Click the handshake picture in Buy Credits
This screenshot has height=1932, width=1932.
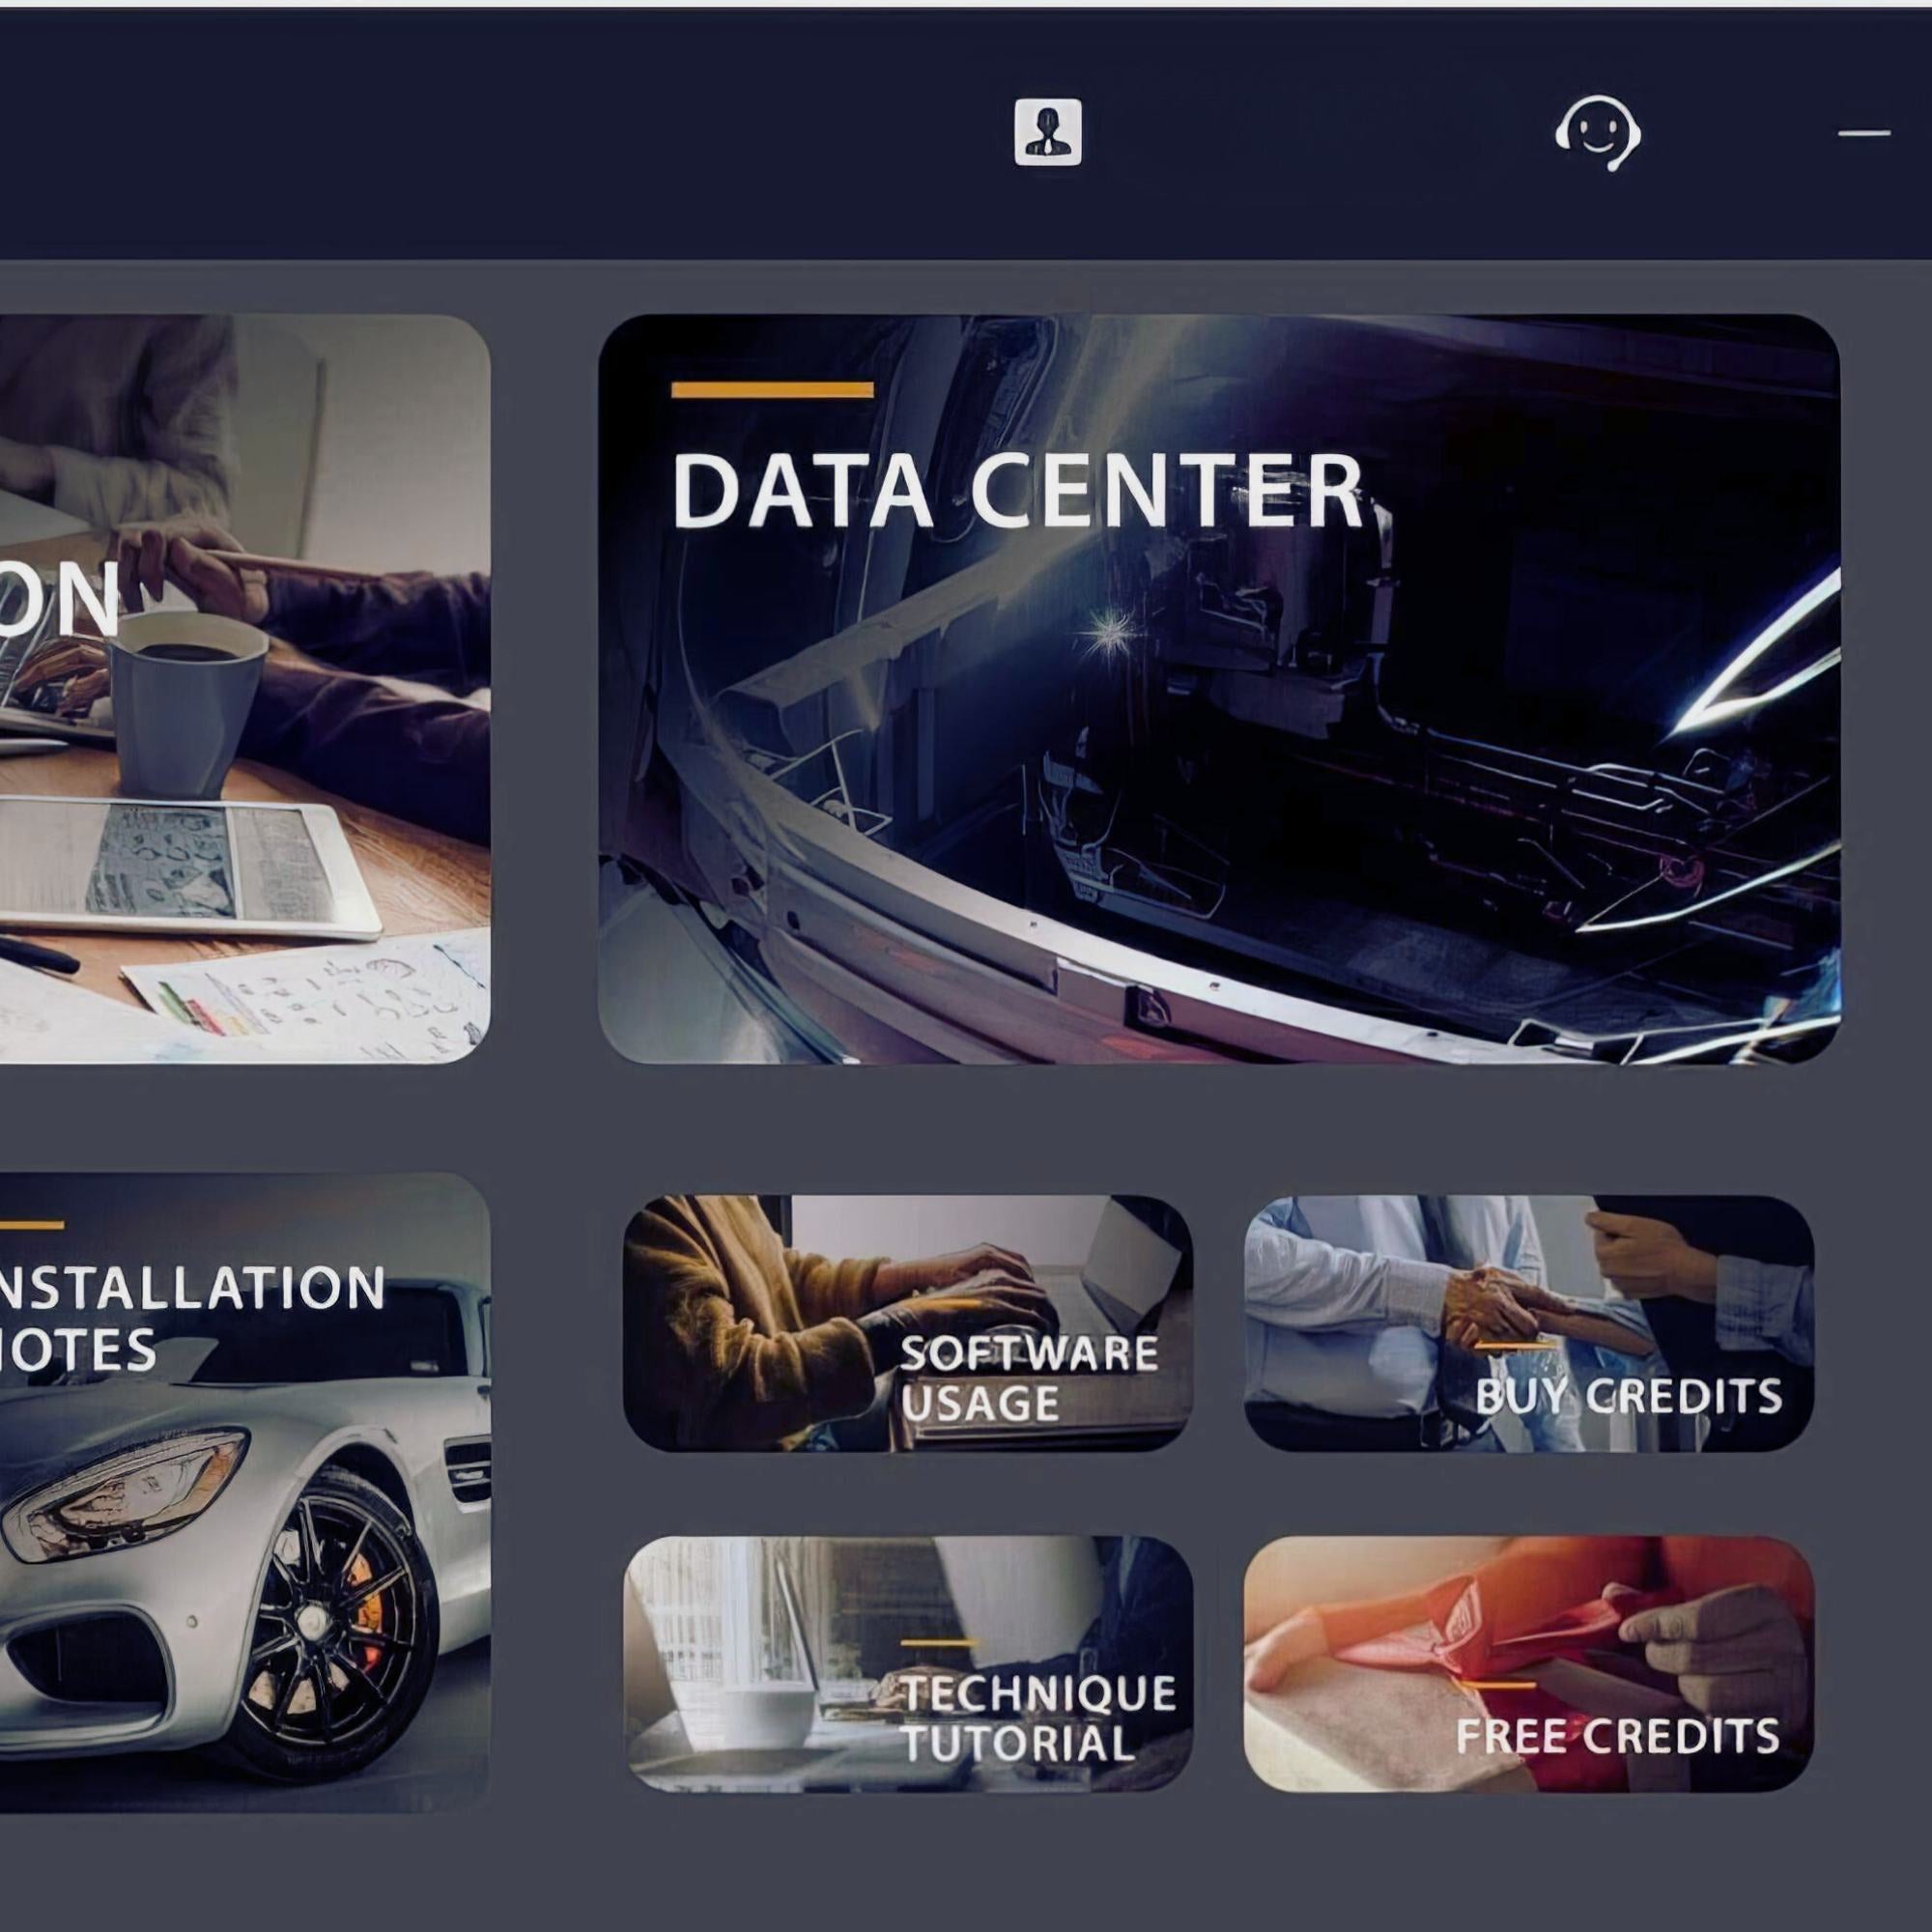[x=1500, y=1305]
